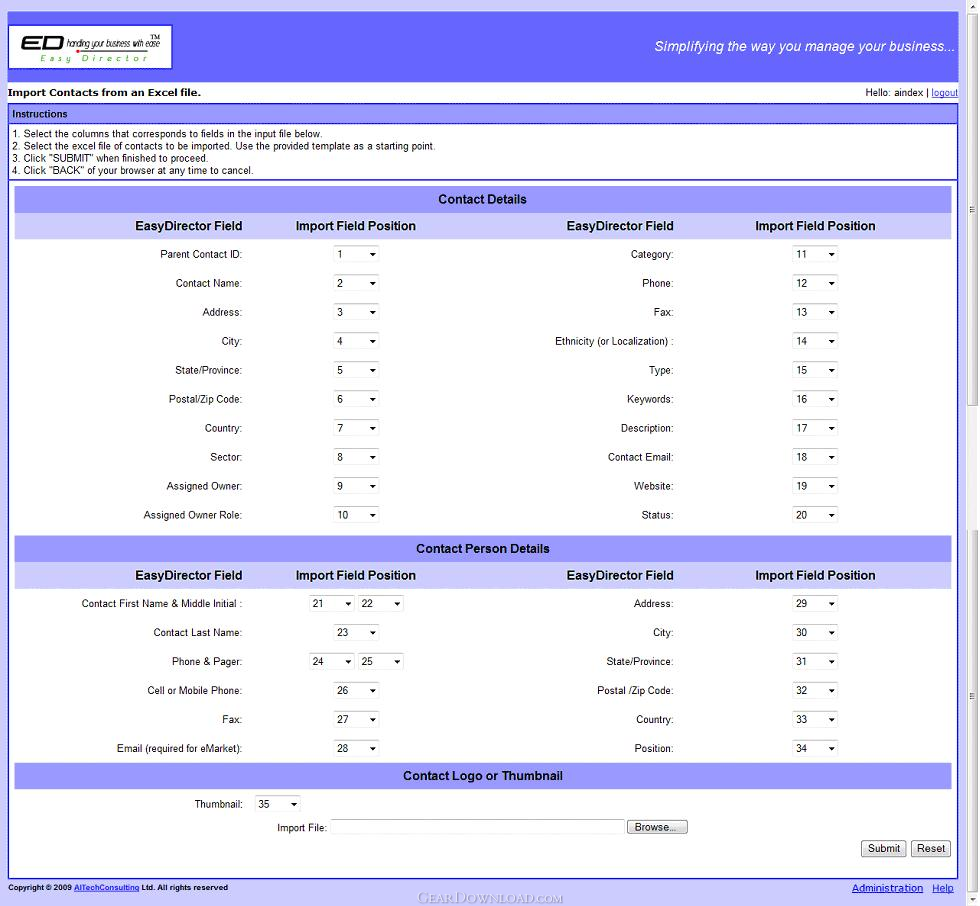Expand the Description position dropdown
This screenshot has height=906, width=980.
(814, 428)
